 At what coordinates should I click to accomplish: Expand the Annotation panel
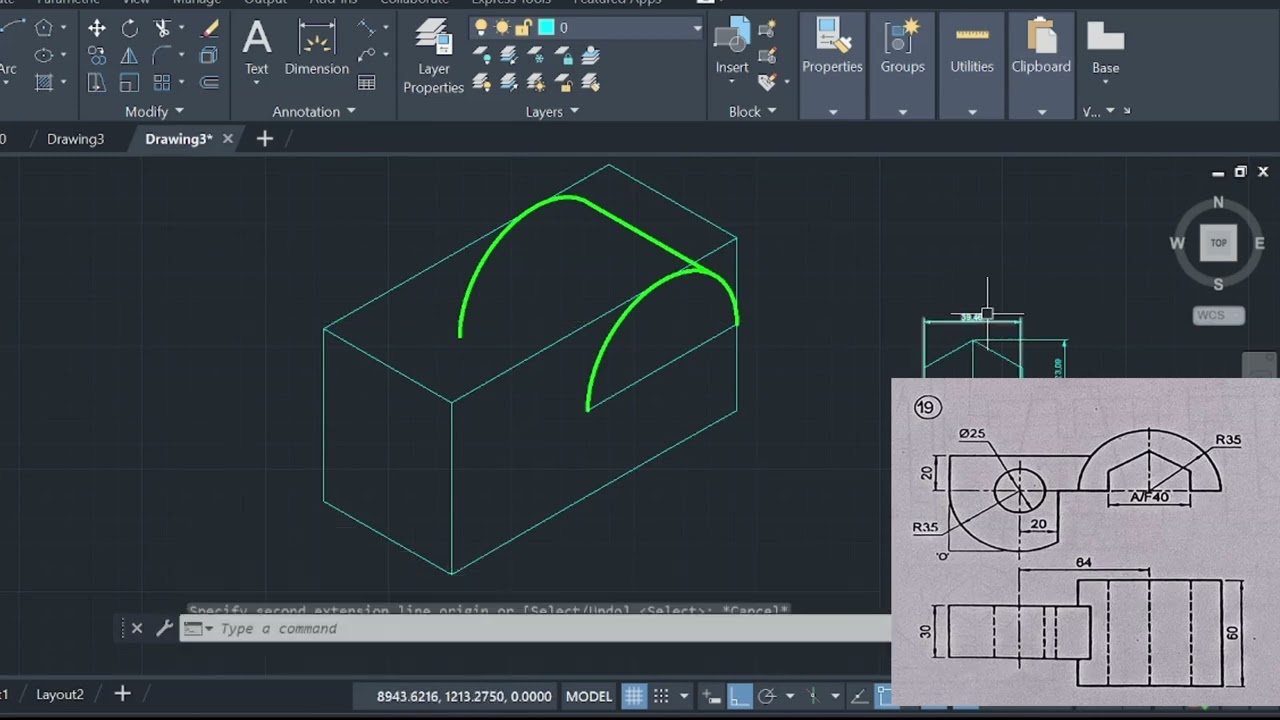click(314, 111)
